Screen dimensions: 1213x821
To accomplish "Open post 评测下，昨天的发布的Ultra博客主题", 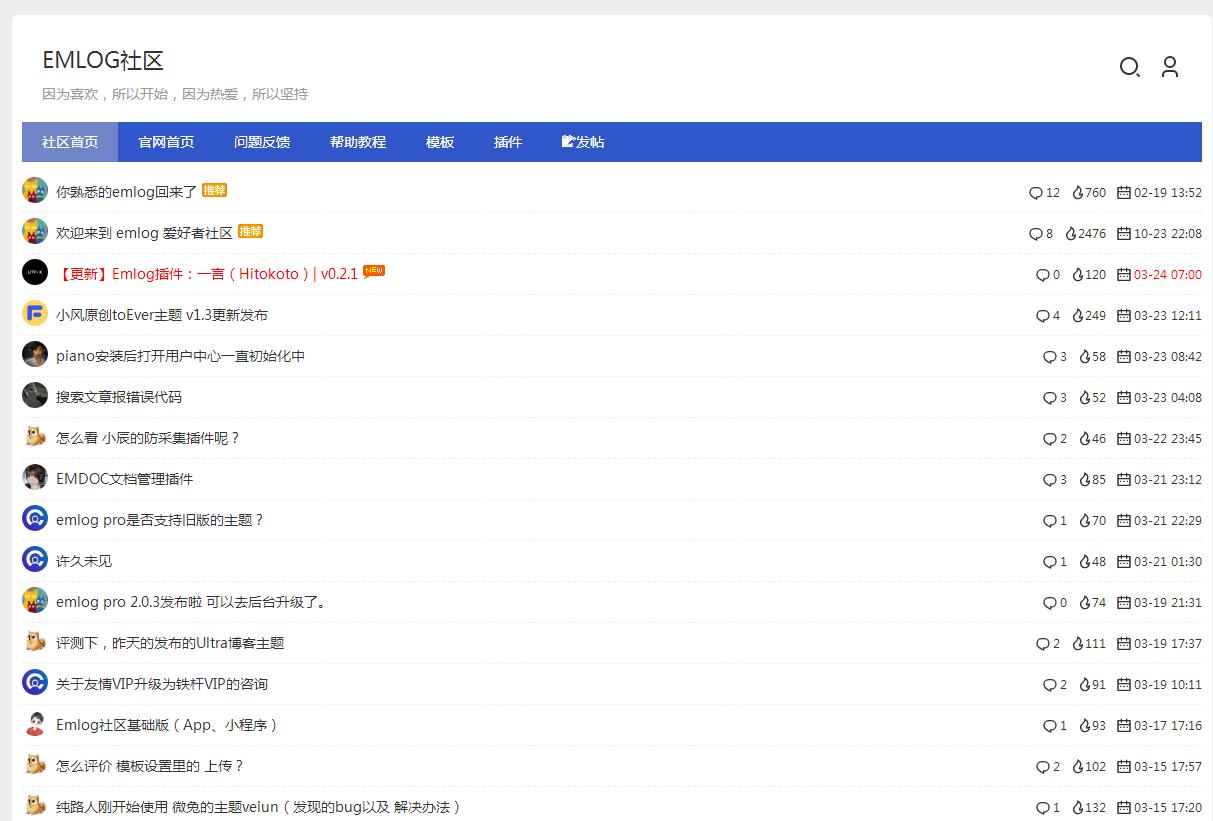I will click(170, 643).
